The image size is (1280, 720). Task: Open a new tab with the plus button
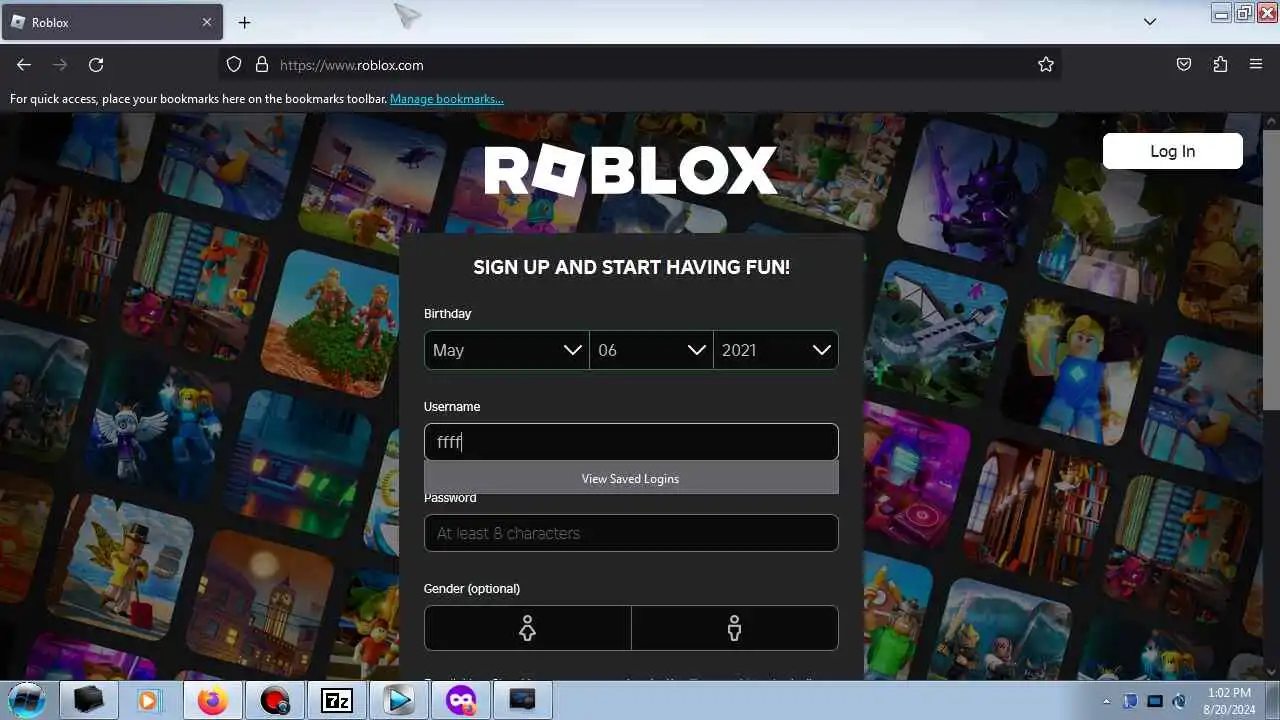click(x=244, y=22)
